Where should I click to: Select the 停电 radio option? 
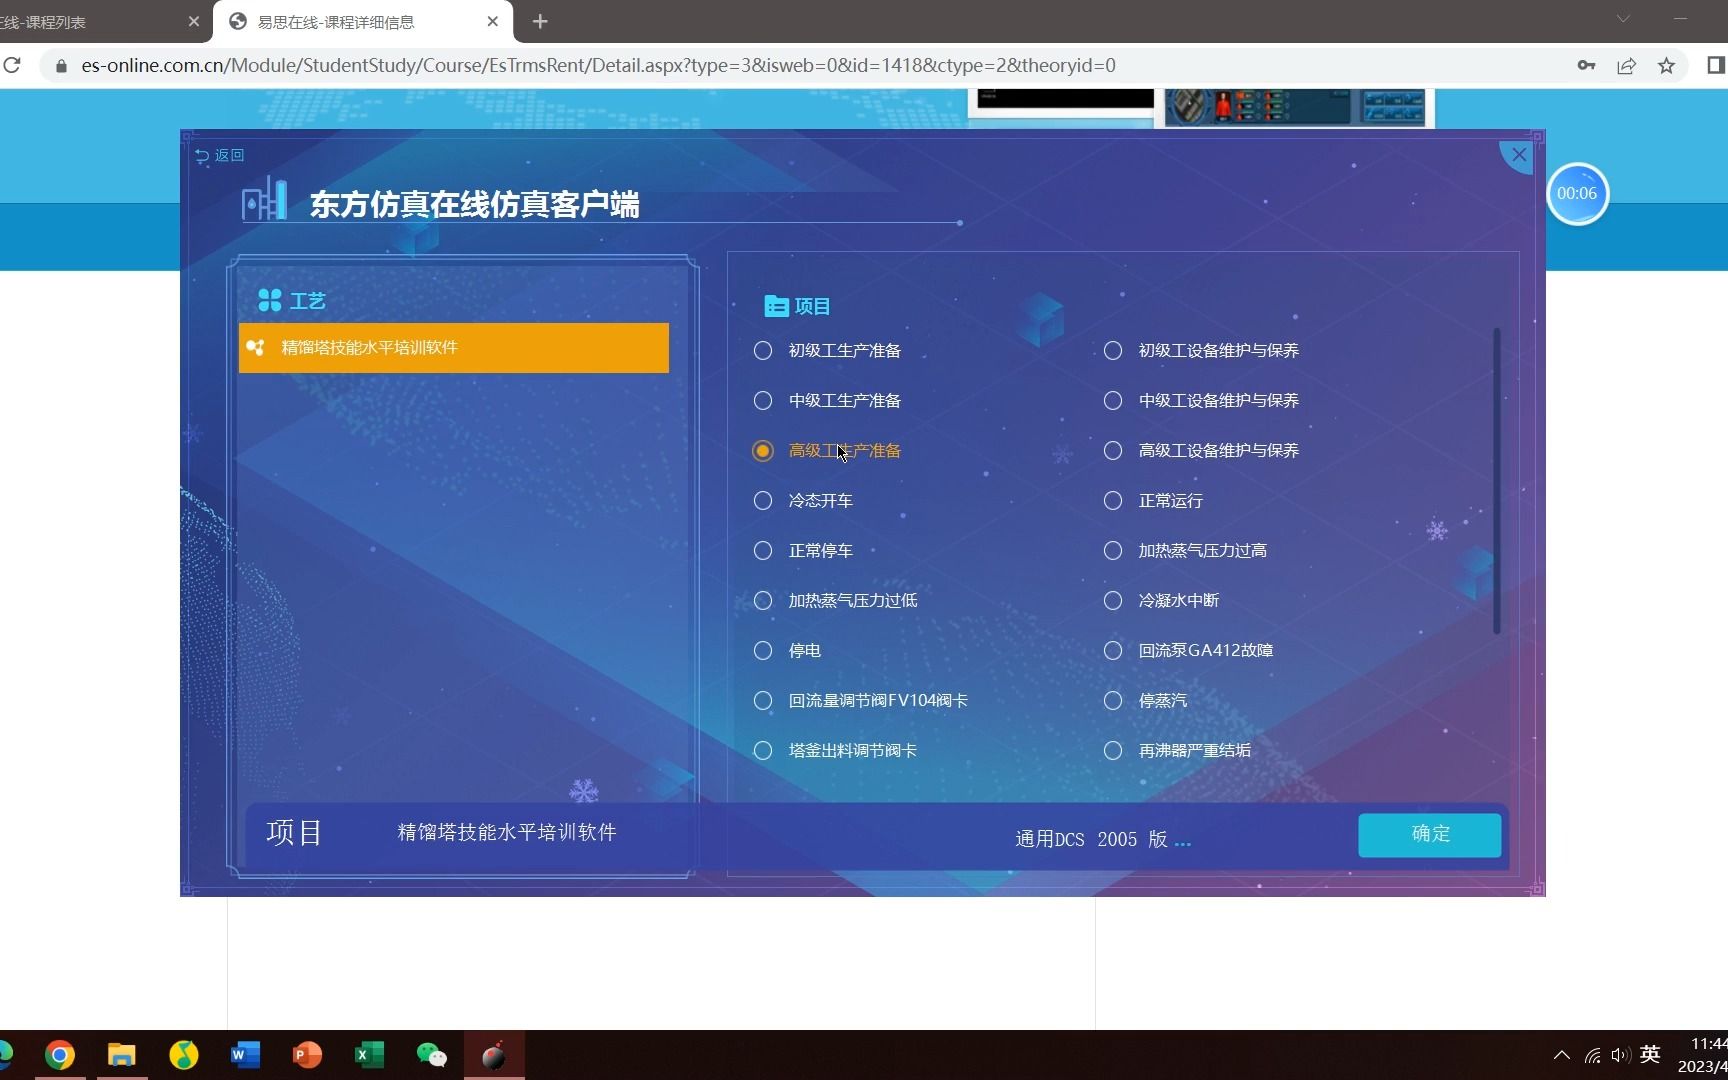click(x=763, y=651)
